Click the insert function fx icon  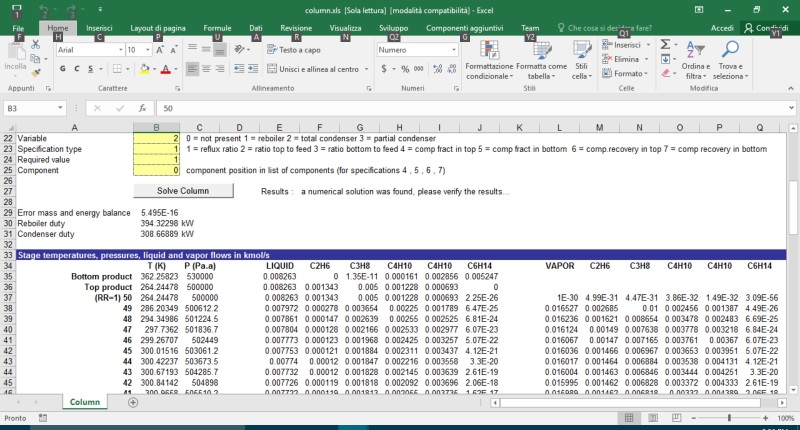point(142,108)
